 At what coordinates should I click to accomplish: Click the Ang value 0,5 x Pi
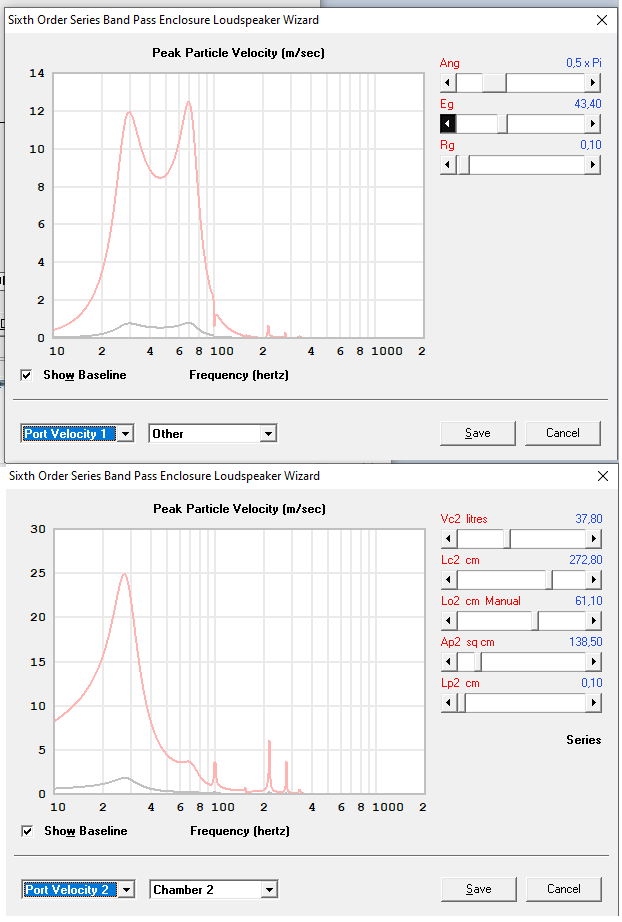coord(584,63)
